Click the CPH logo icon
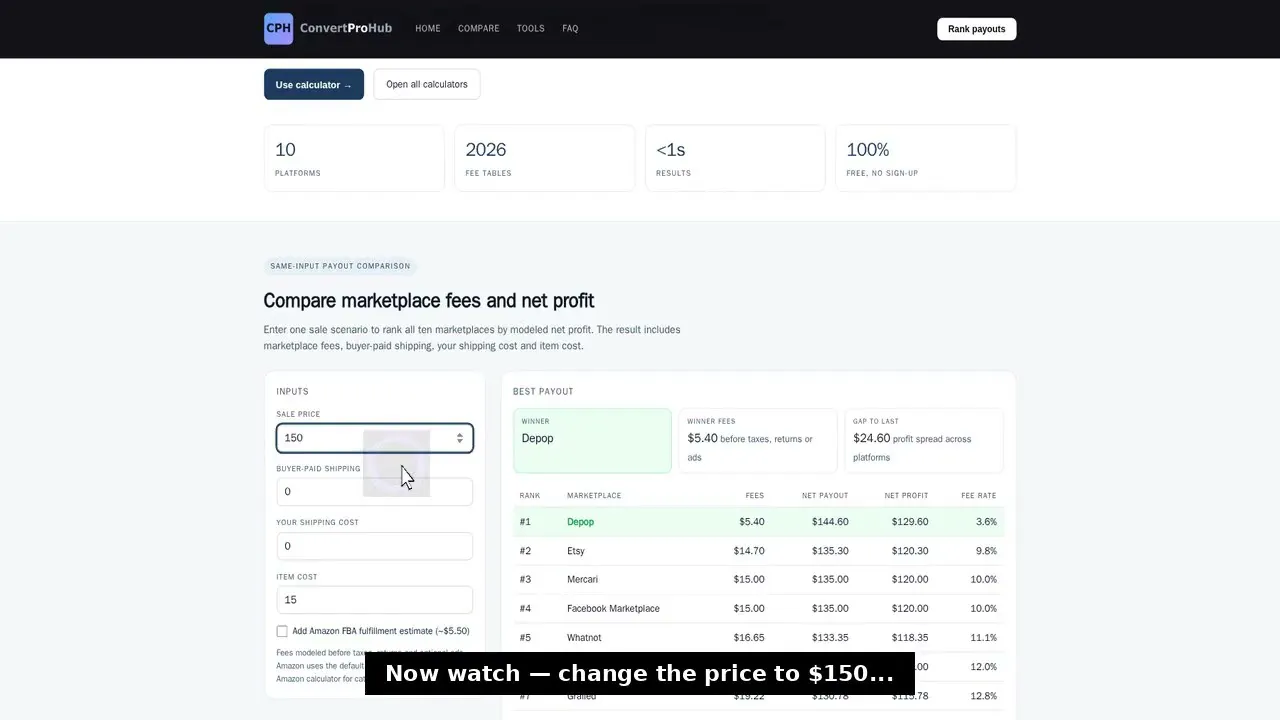Screen dimensions: 1280x720 (x=278, y=29)
